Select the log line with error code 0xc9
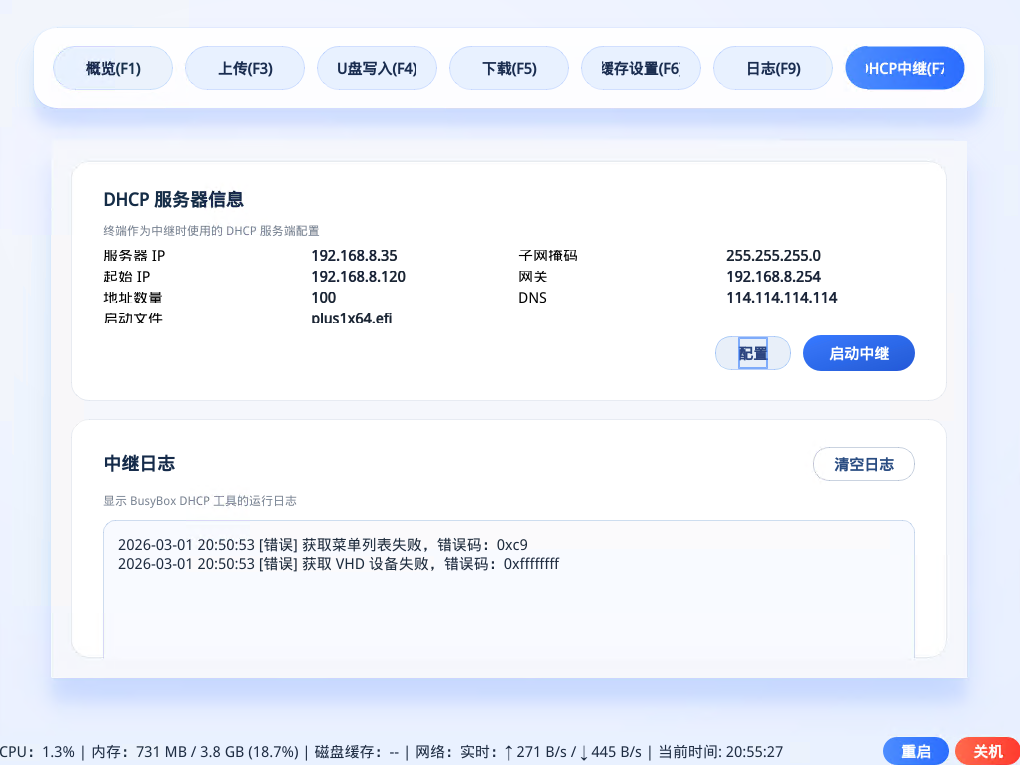Image resolution: width=1020 pixels, height=765 pixels. coord(322,545)
